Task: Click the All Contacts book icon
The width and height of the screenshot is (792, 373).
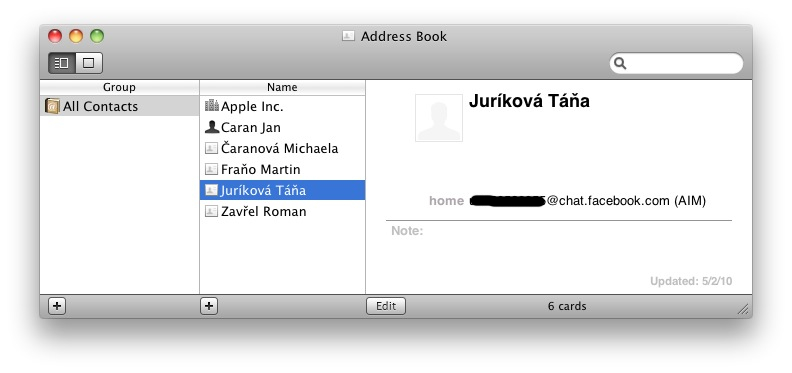Action: tap(52, 106)
